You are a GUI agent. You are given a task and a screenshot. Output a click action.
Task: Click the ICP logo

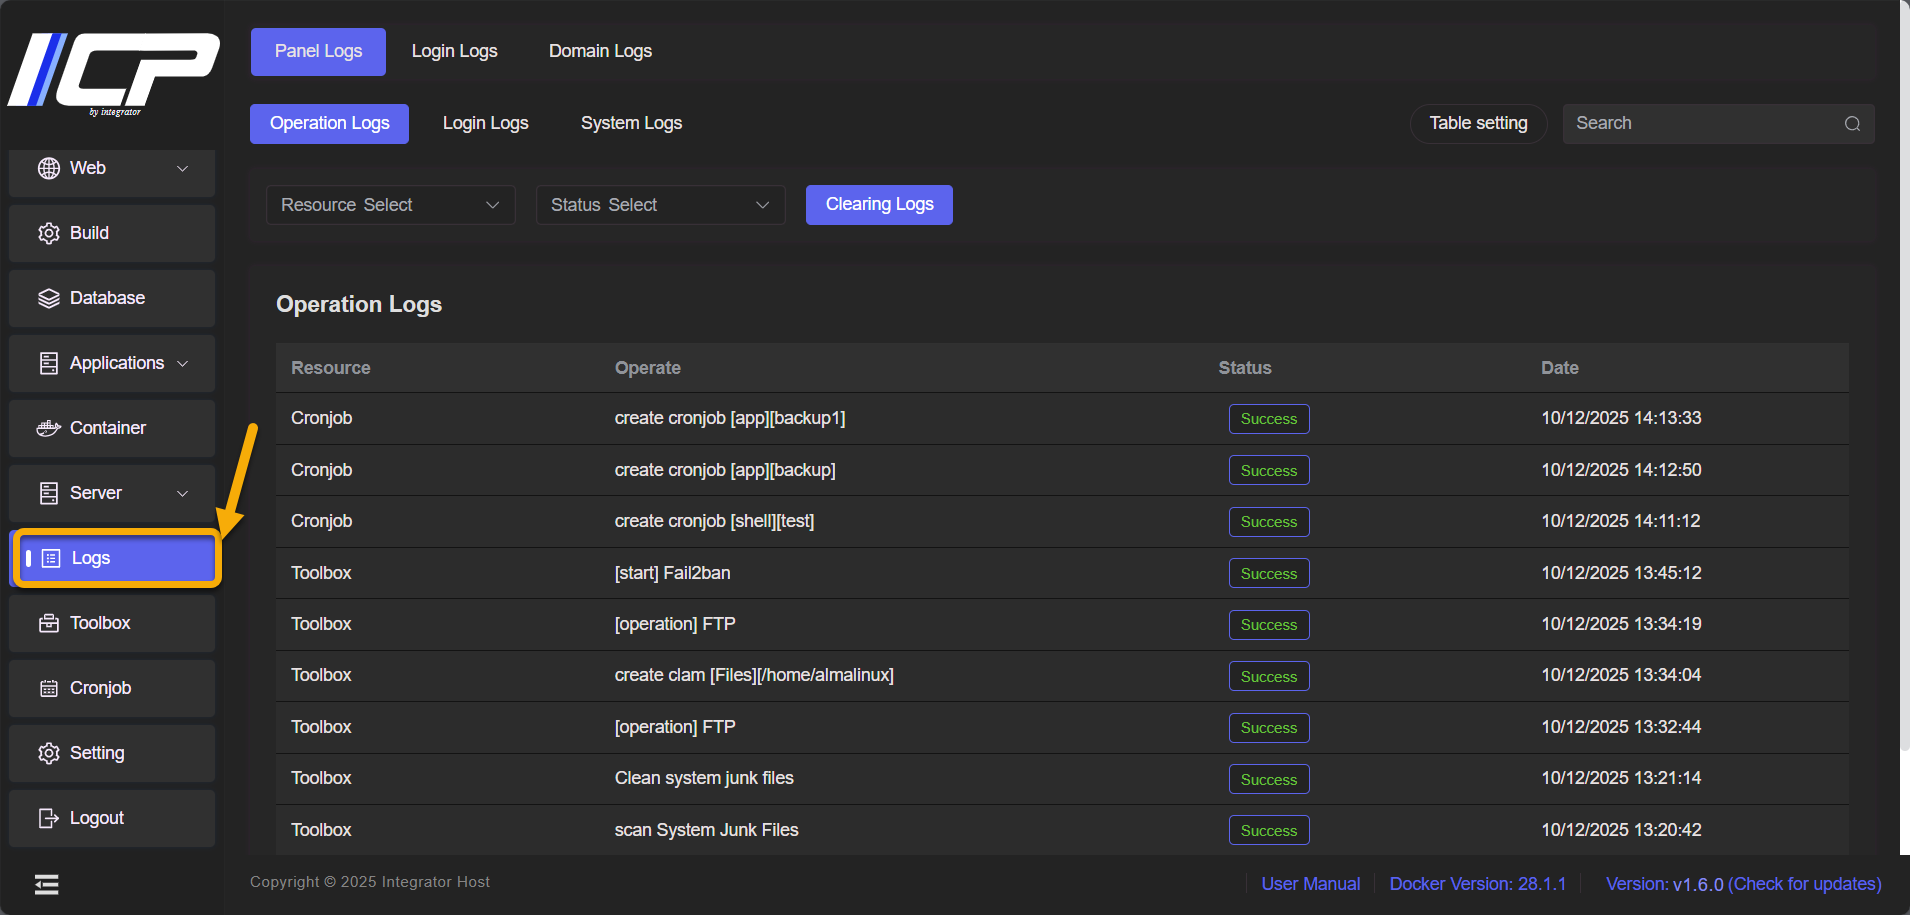tap(114, 73)
